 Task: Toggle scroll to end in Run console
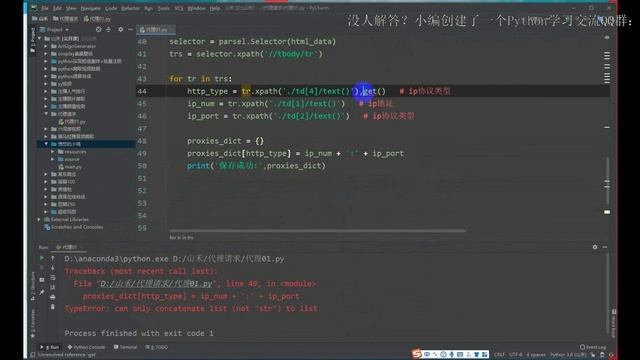point(53,287)
